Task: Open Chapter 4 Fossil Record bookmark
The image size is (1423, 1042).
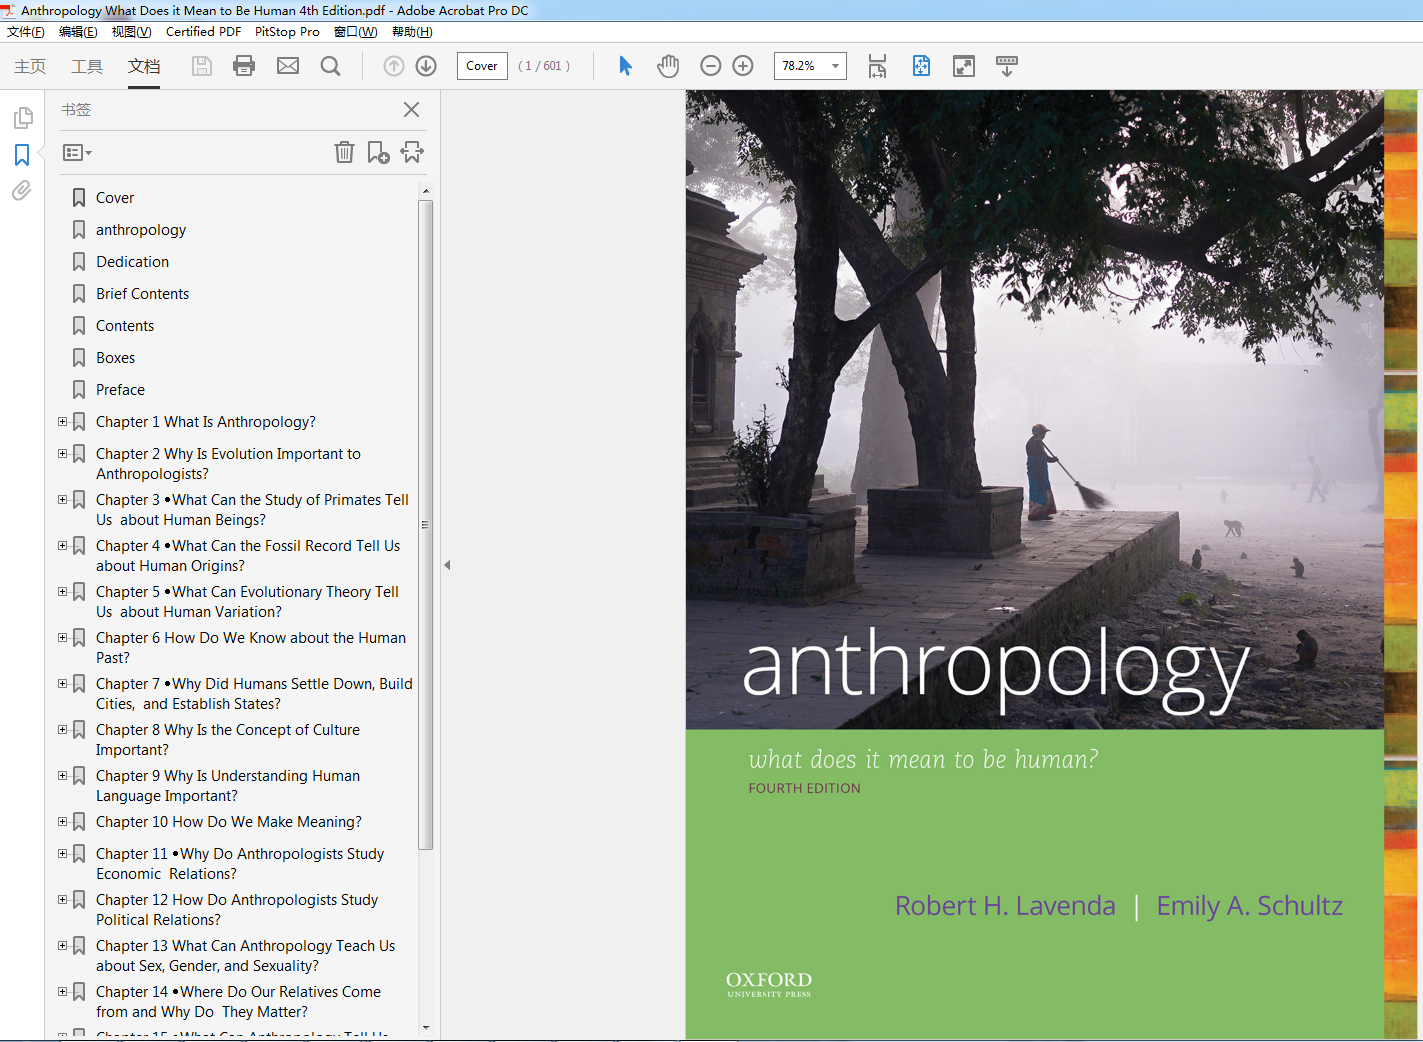Action: [248, 556]
